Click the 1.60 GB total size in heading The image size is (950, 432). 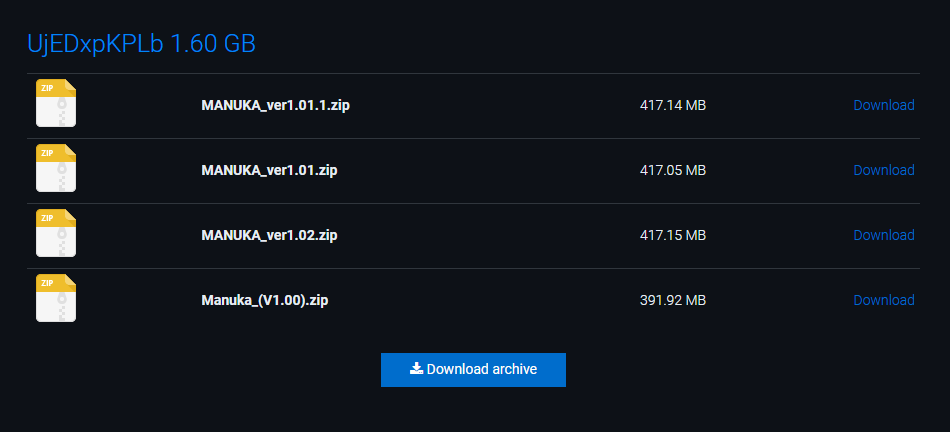(213, 44)
